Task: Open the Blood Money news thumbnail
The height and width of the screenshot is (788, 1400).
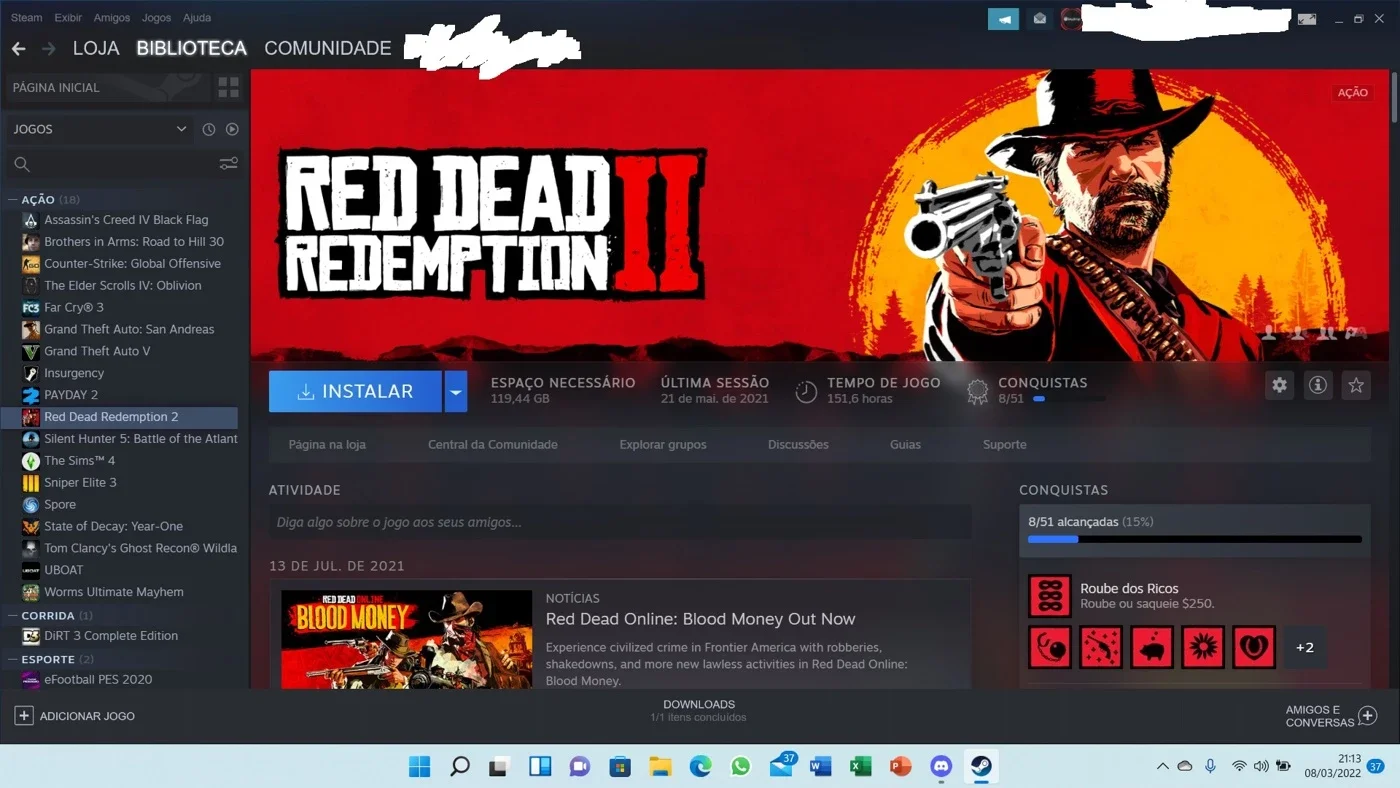Action: click(406, 639)
